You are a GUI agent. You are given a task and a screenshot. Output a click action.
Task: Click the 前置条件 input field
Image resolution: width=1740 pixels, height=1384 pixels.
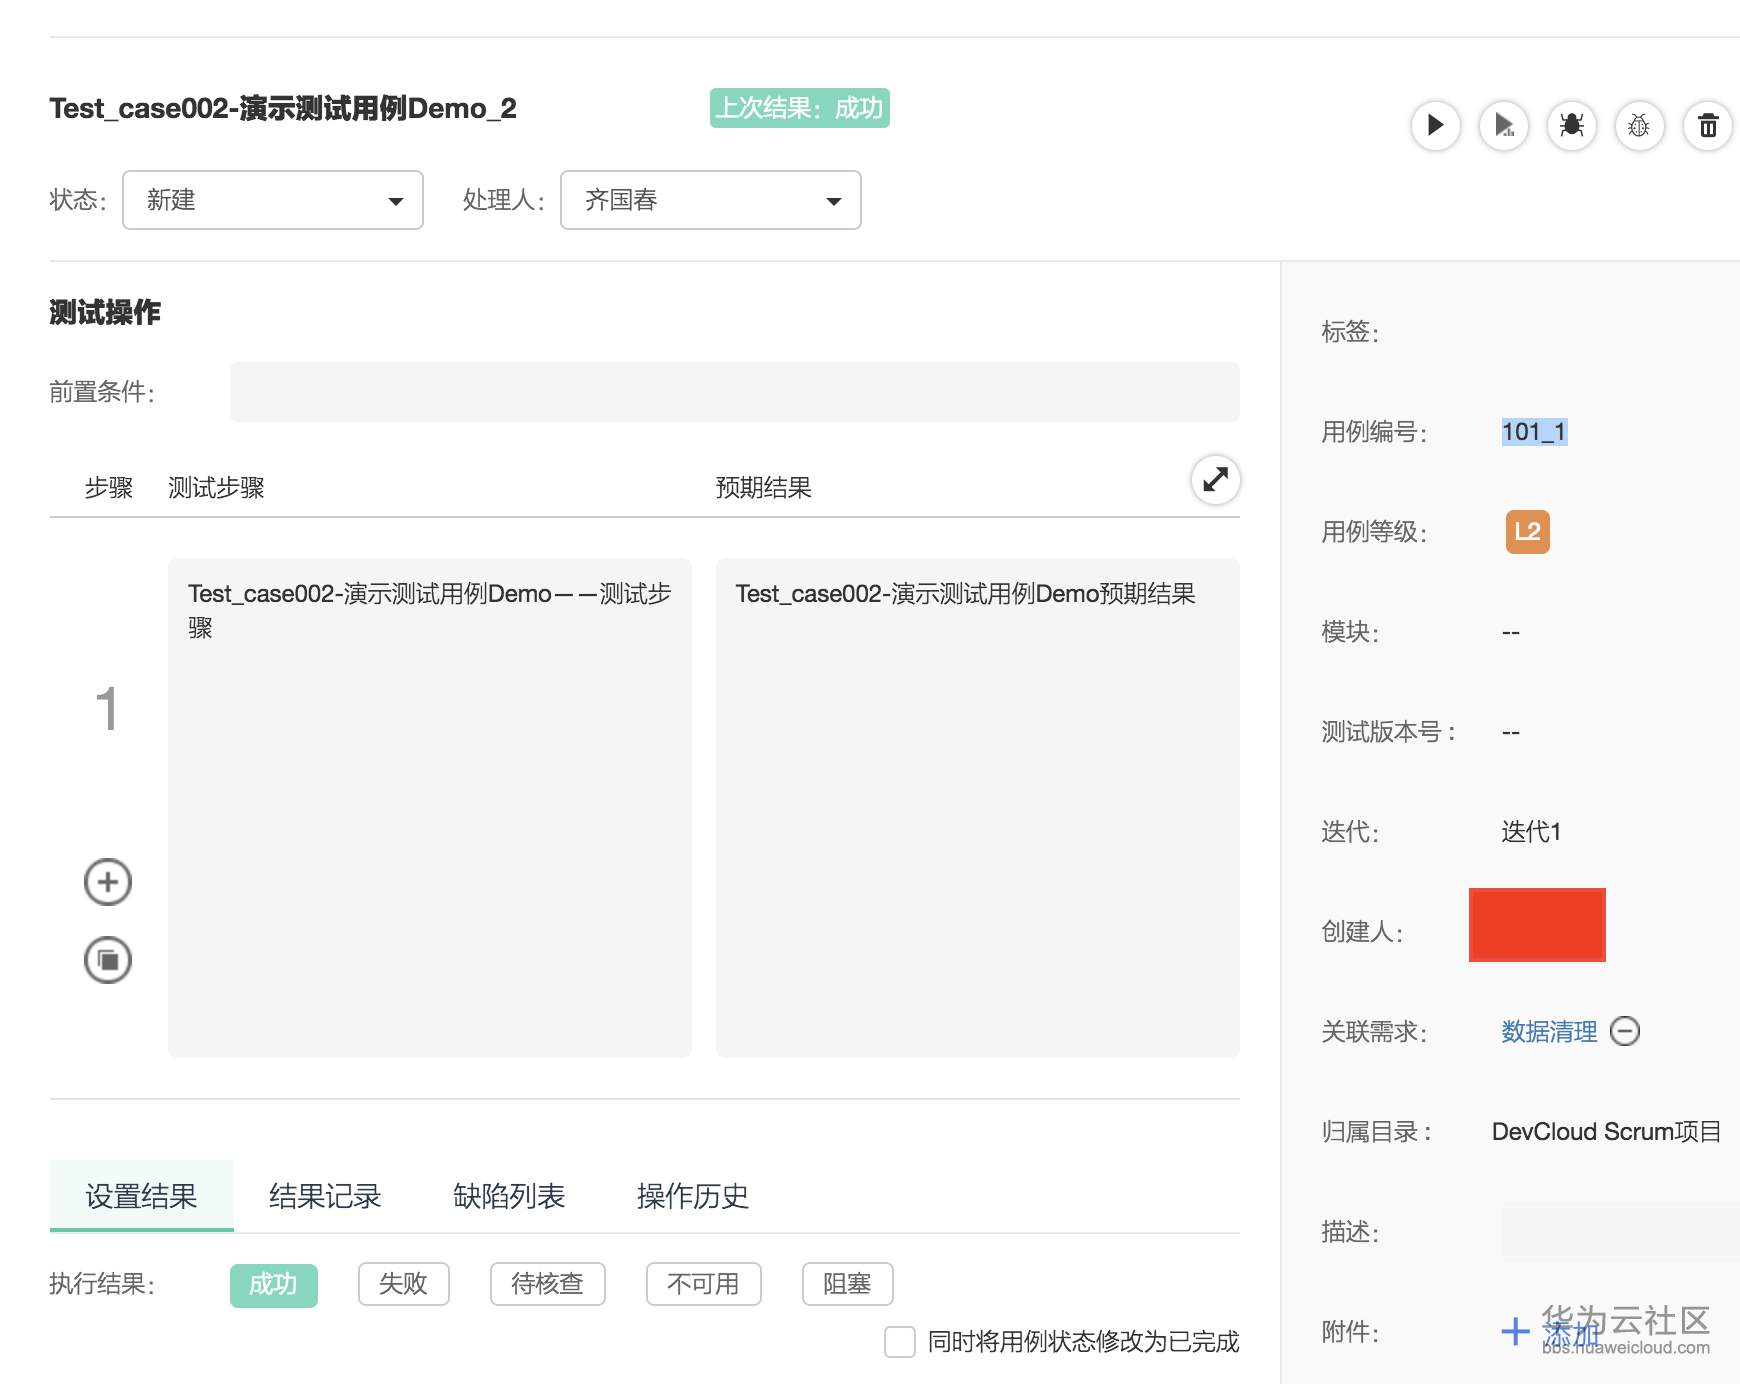pos(735,392)
